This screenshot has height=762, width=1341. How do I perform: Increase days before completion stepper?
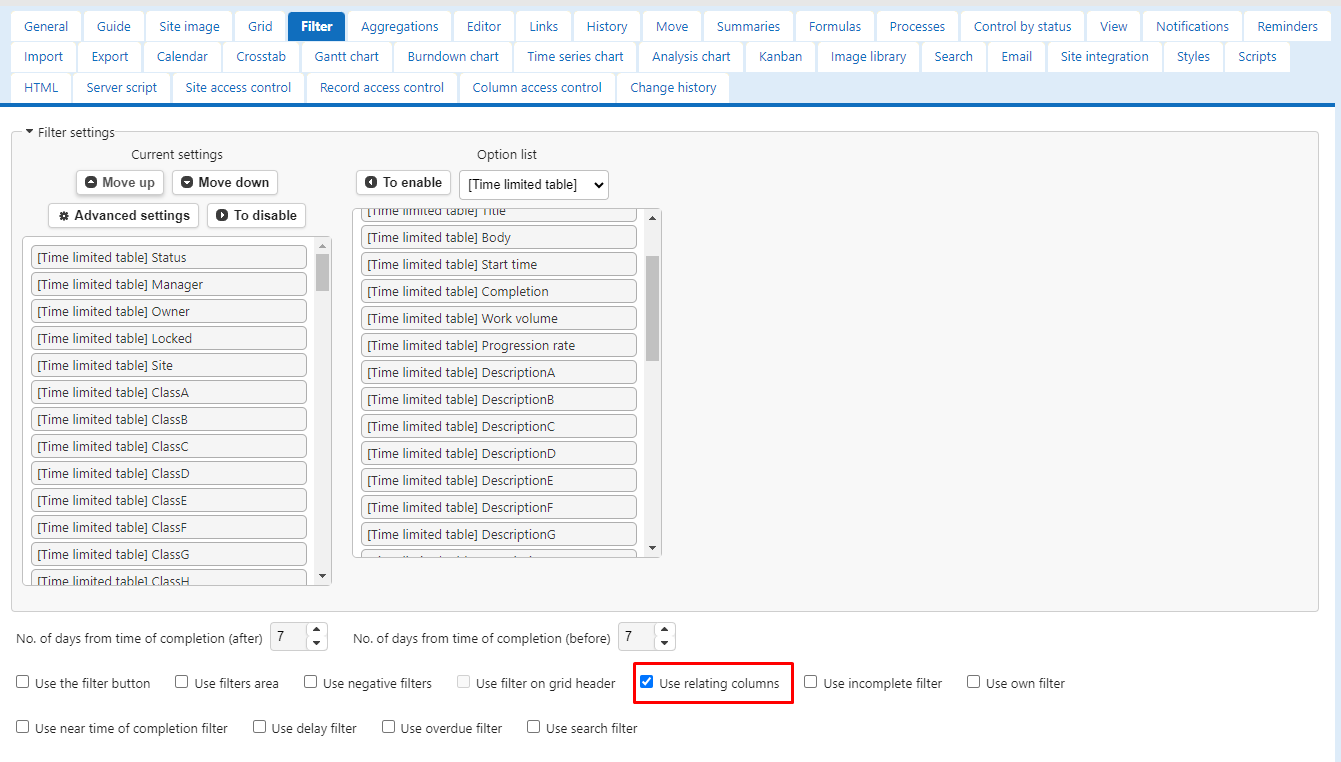click(x=665, y=630)
